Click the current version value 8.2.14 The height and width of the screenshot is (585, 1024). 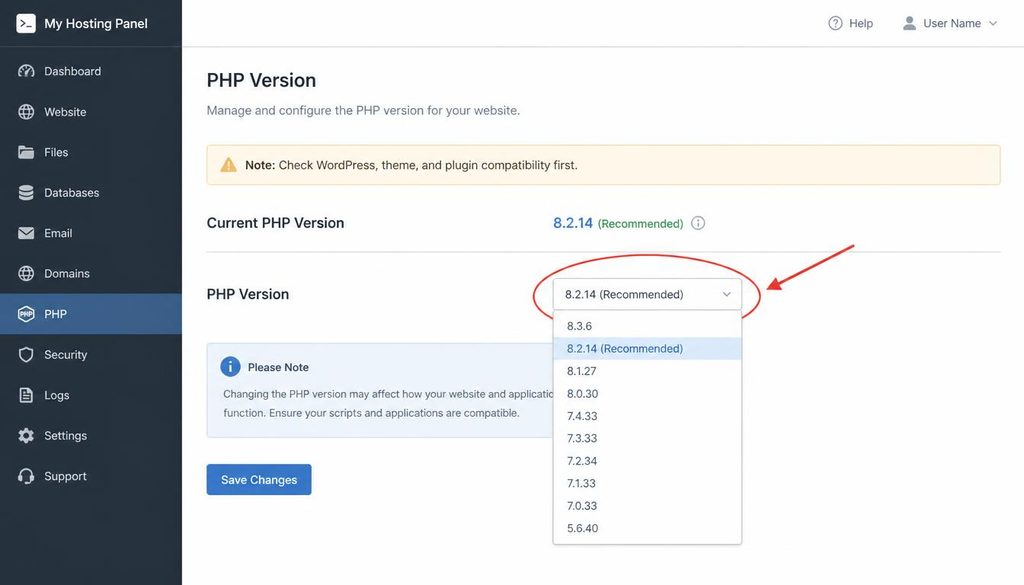click(x=573, y=223)
